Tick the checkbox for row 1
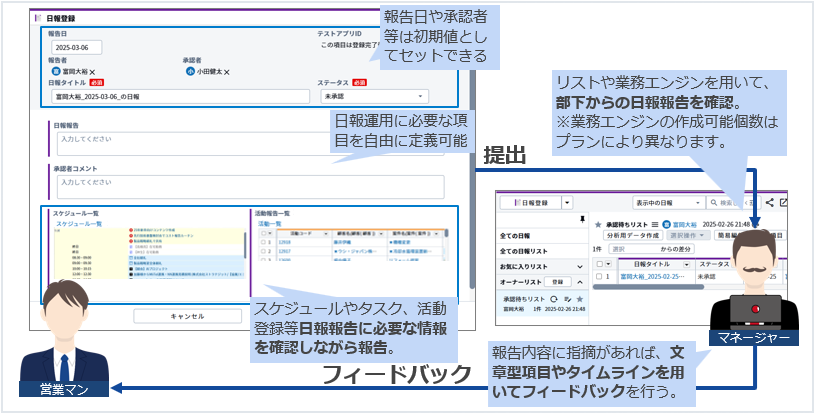 click(599, 277)
